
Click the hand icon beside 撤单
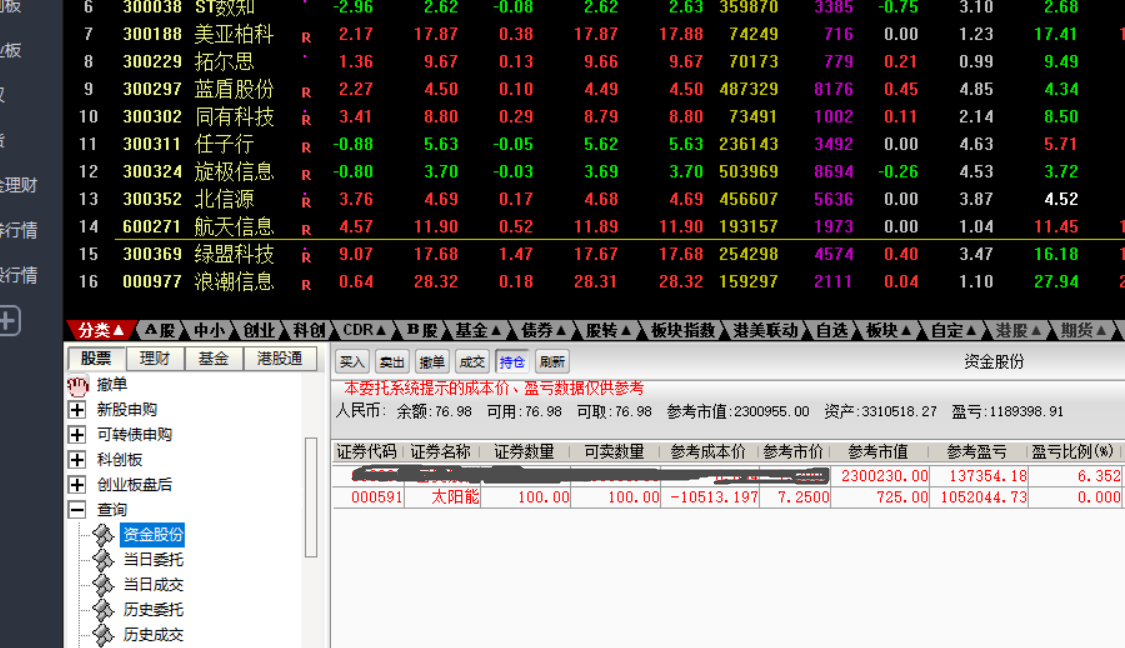(x=77, y=385)
